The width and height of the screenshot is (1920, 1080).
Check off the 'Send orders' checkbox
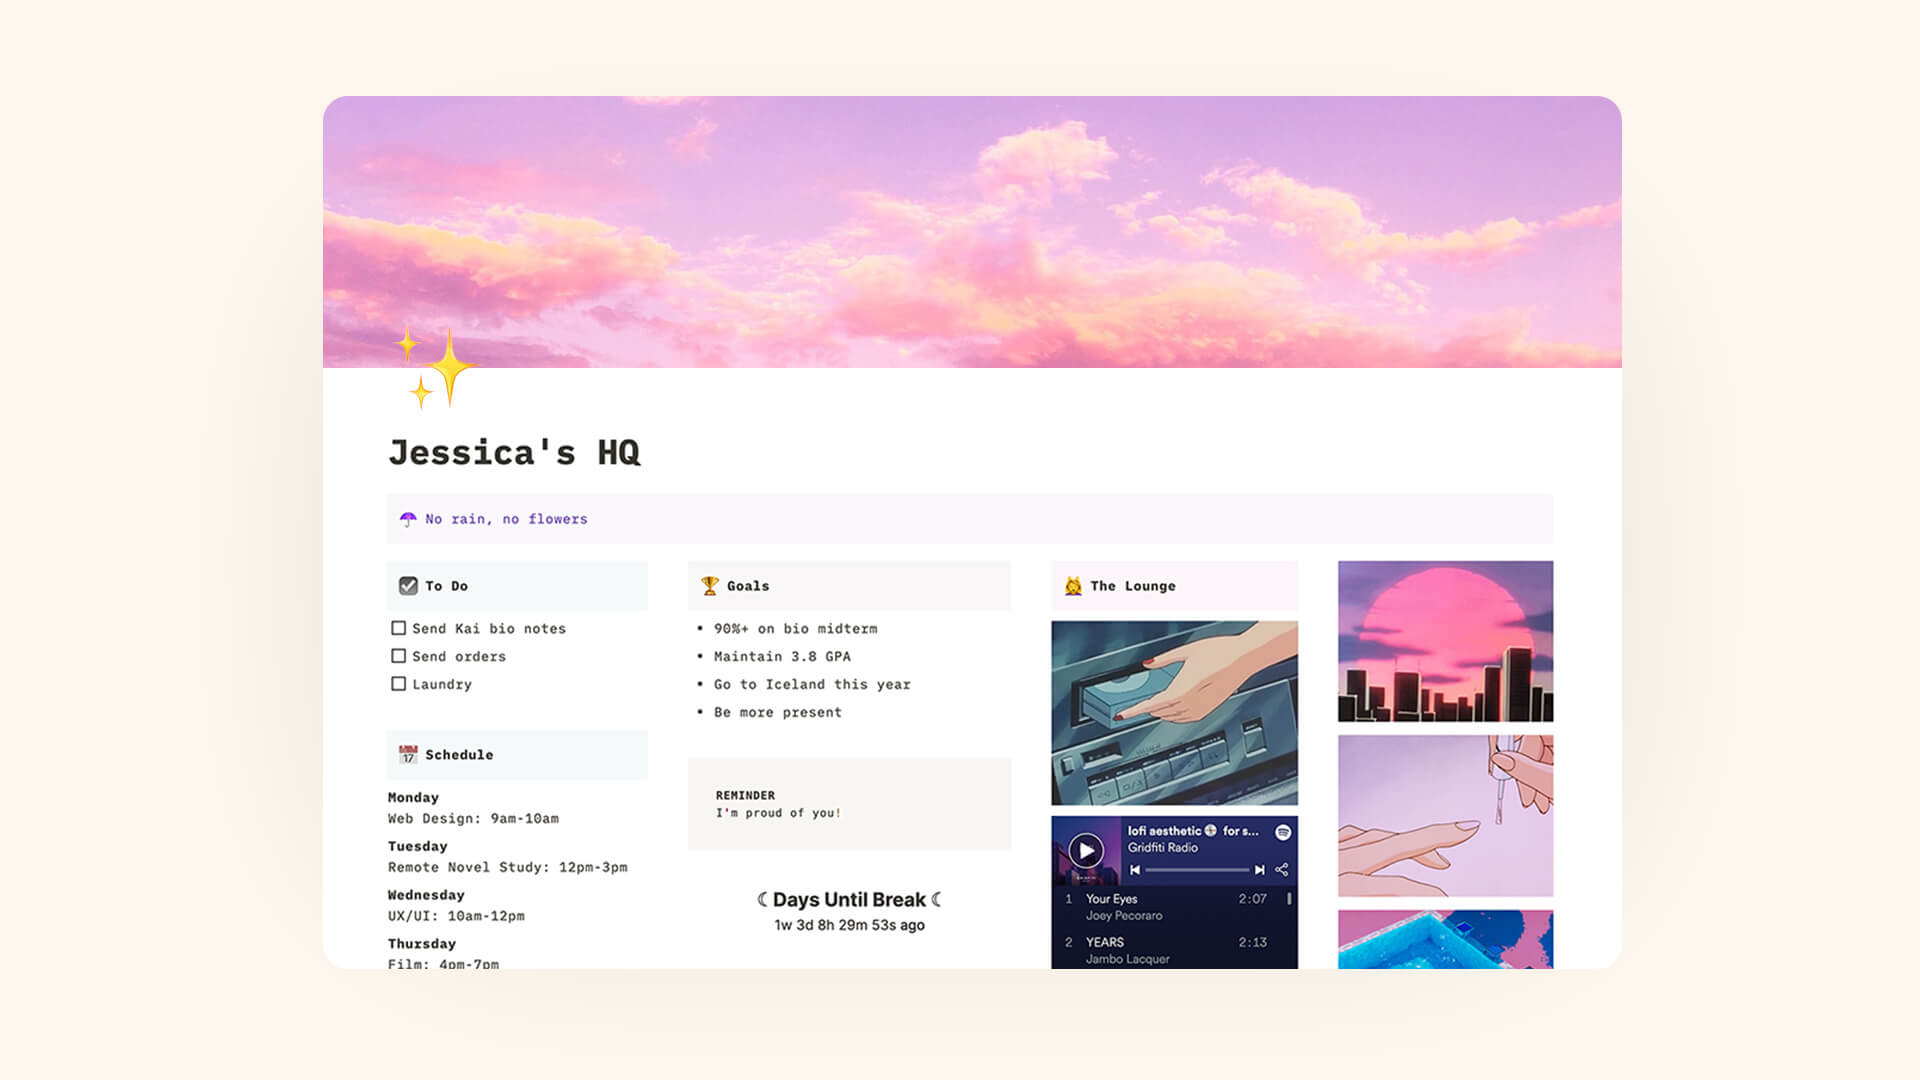coord(397,655)
